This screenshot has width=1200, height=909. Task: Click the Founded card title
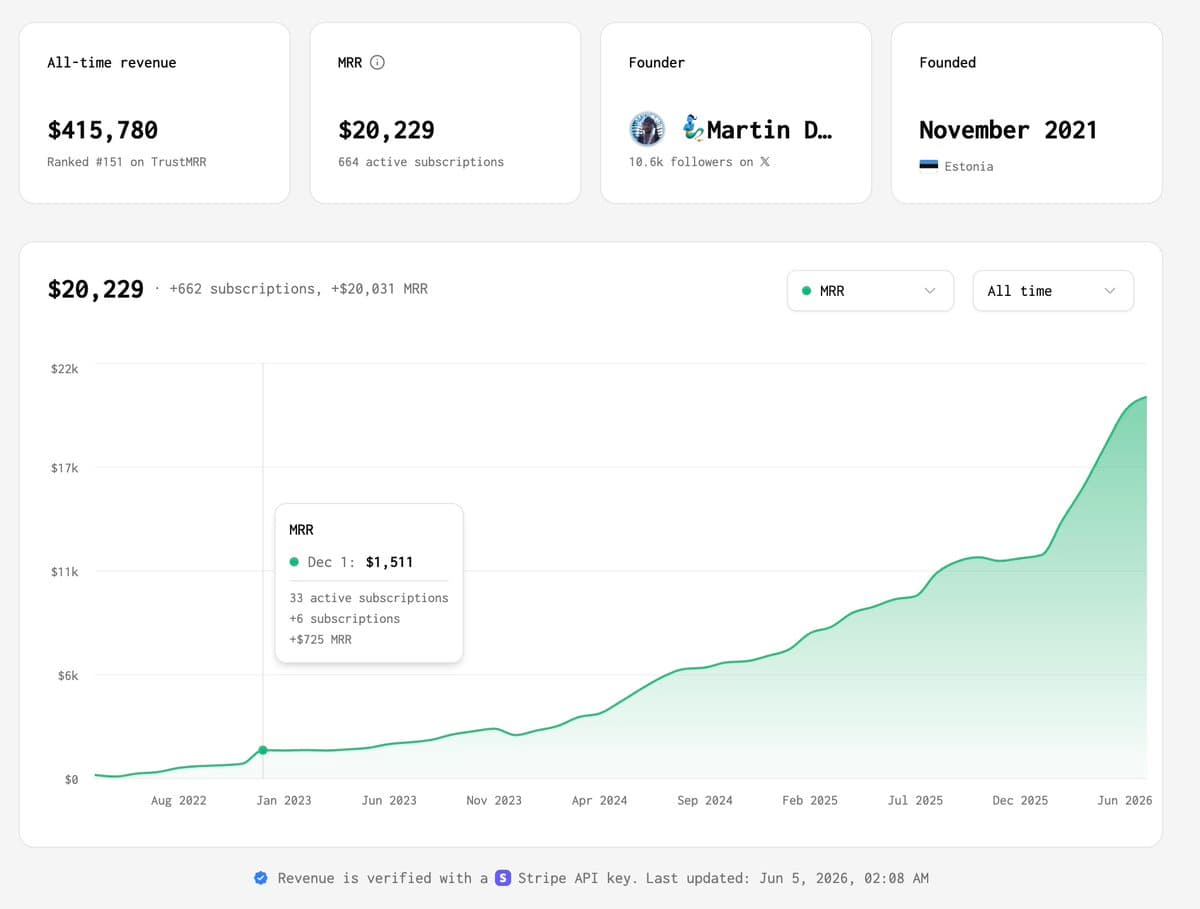pos(948,62)
